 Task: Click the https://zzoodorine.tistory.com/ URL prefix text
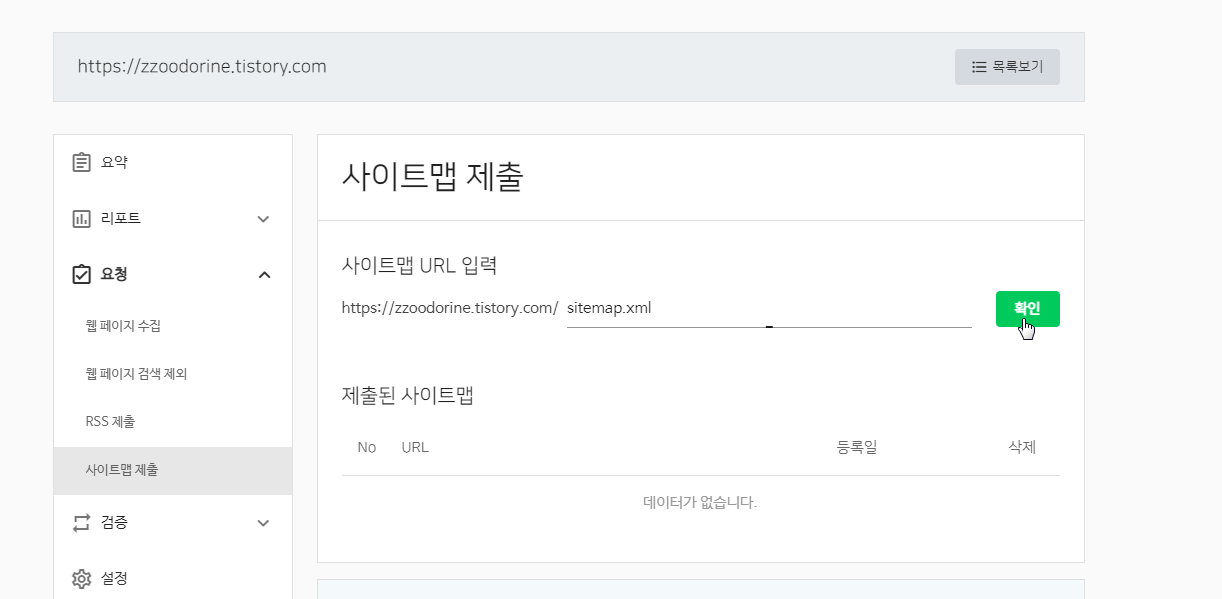pyautogui.click(x=450, y=308)
